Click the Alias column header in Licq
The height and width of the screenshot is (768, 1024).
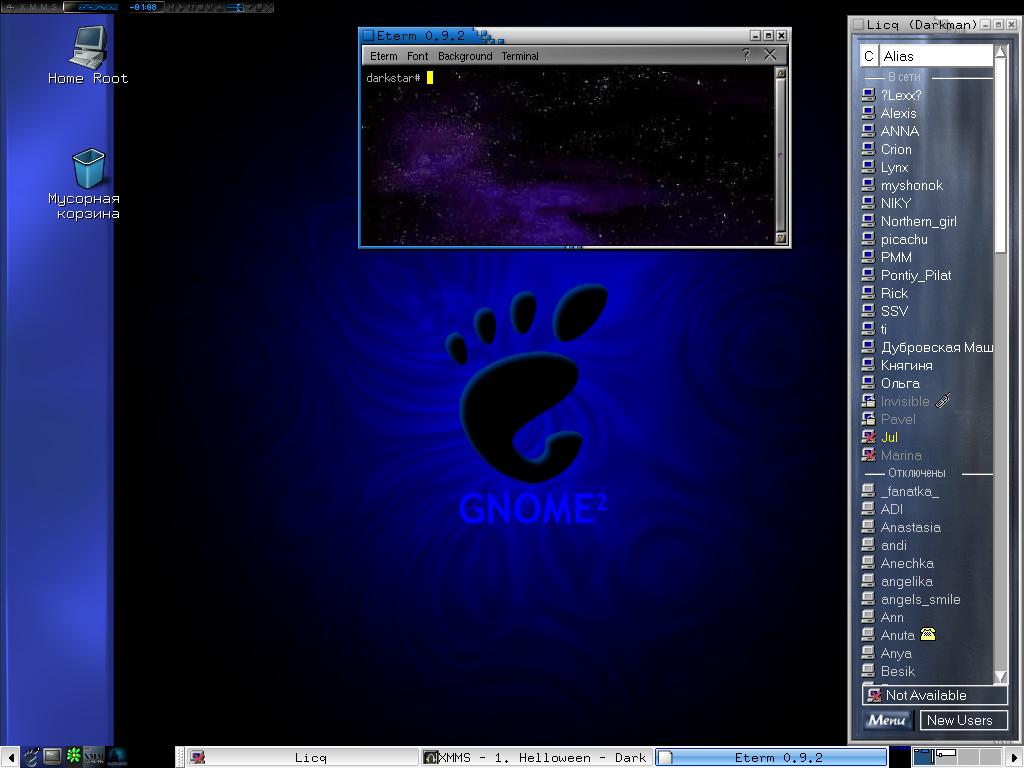(935, 56)
